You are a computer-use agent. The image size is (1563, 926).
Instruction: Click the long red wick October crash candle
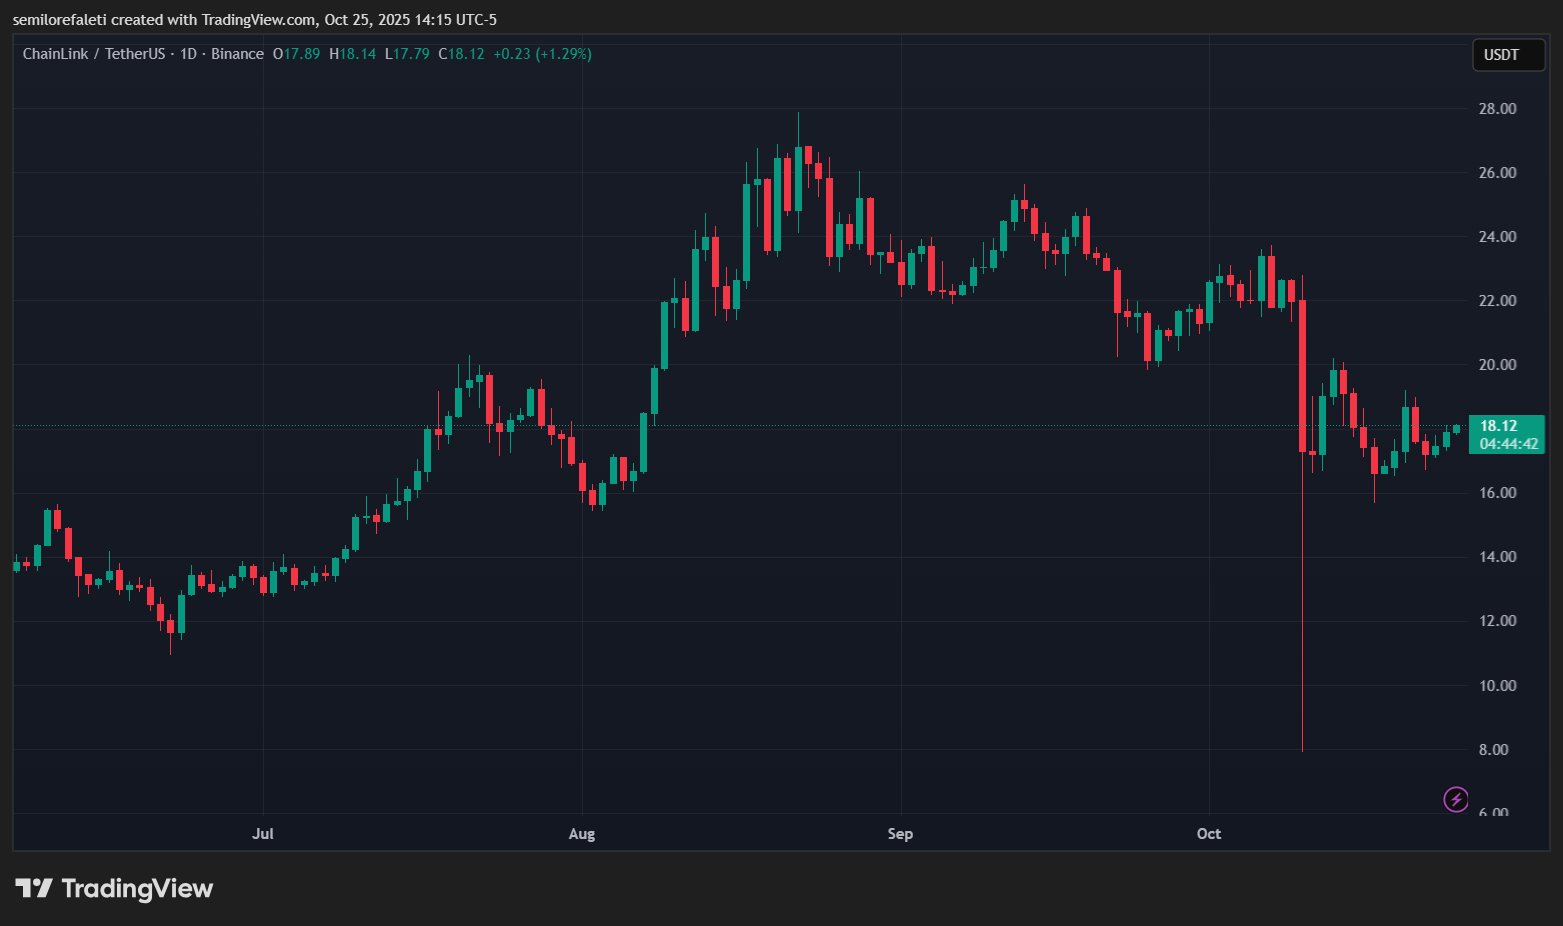pyautogui.click(x=1302, y=600)
